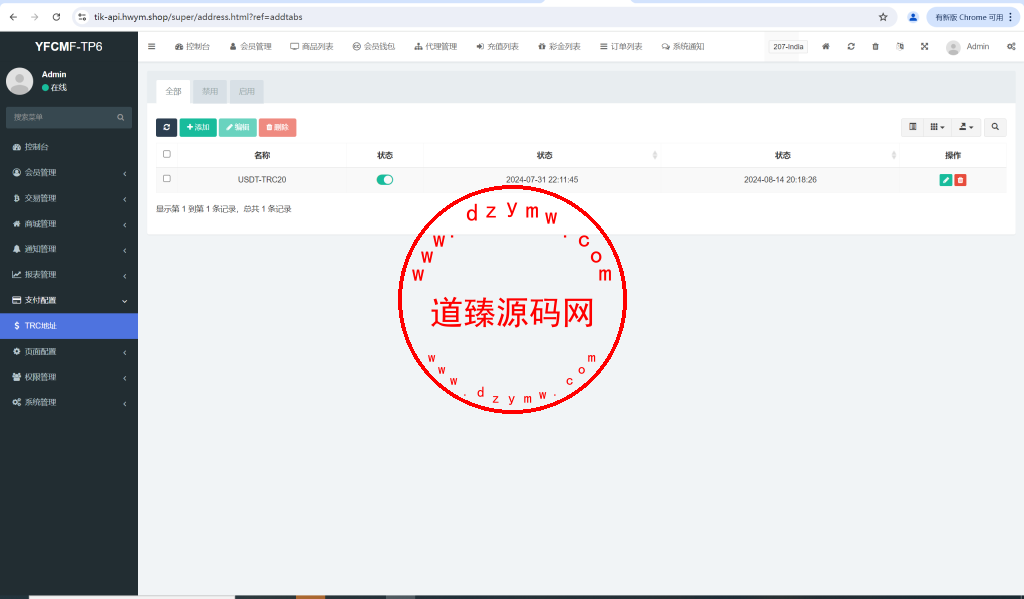Image resolution: width=1024 pixels, height=599 pixels.
Task: Expand 通知管理 sidebar menu
Action: click(x=69, y=249)
